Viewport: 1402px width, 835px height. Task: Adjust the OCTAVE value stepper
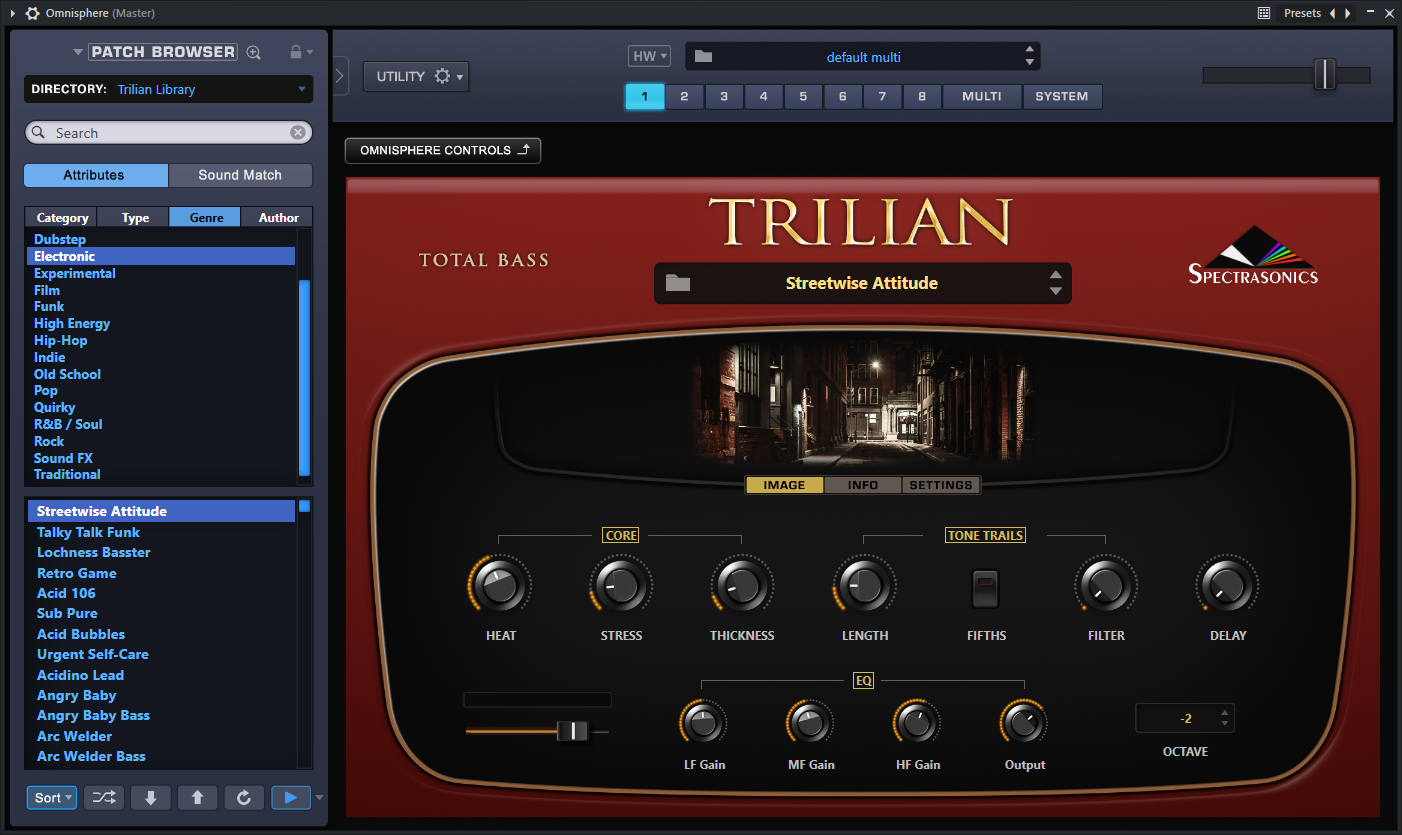tap(1226, 718)
